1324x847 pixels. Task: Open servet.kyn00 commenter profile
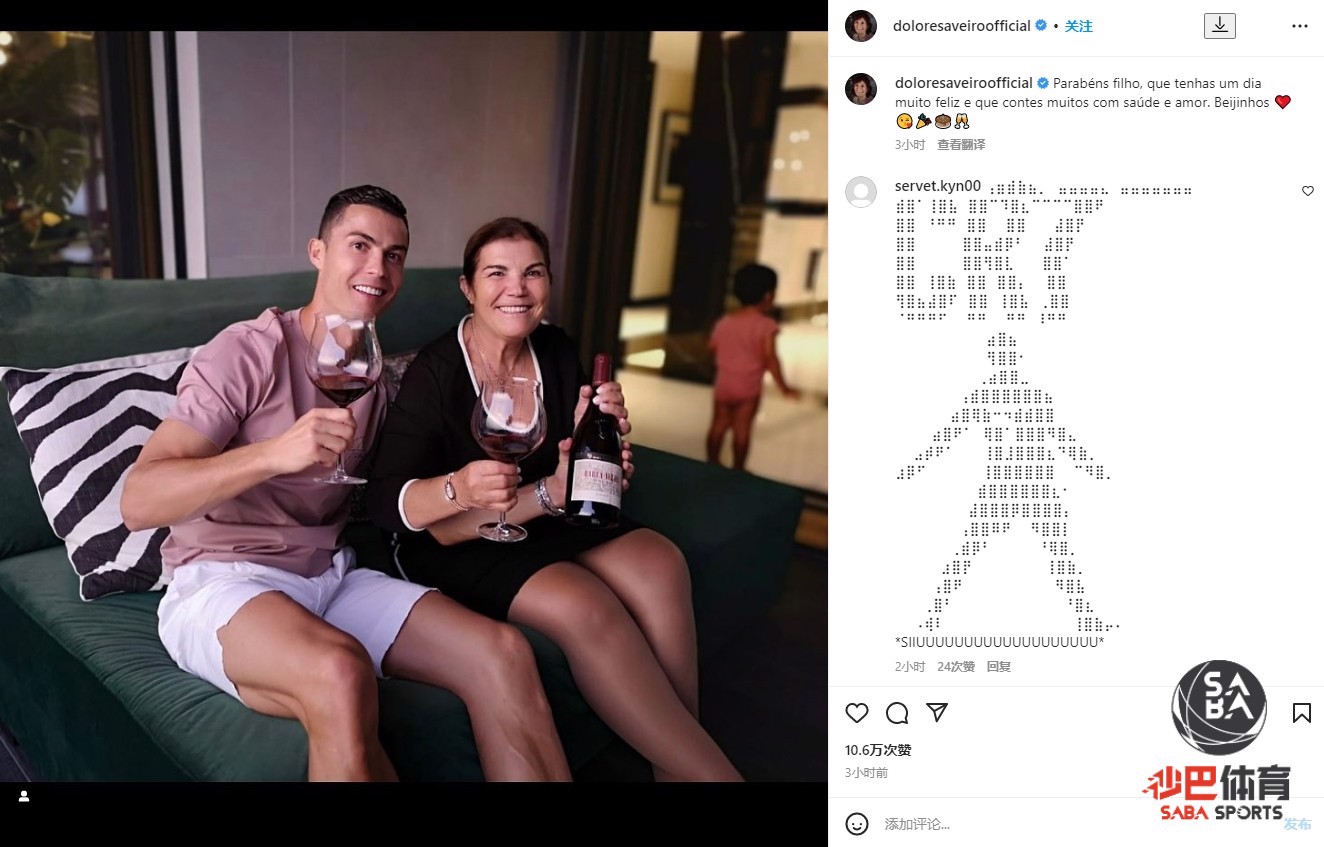pyautogui.click(x=938, y=186)
